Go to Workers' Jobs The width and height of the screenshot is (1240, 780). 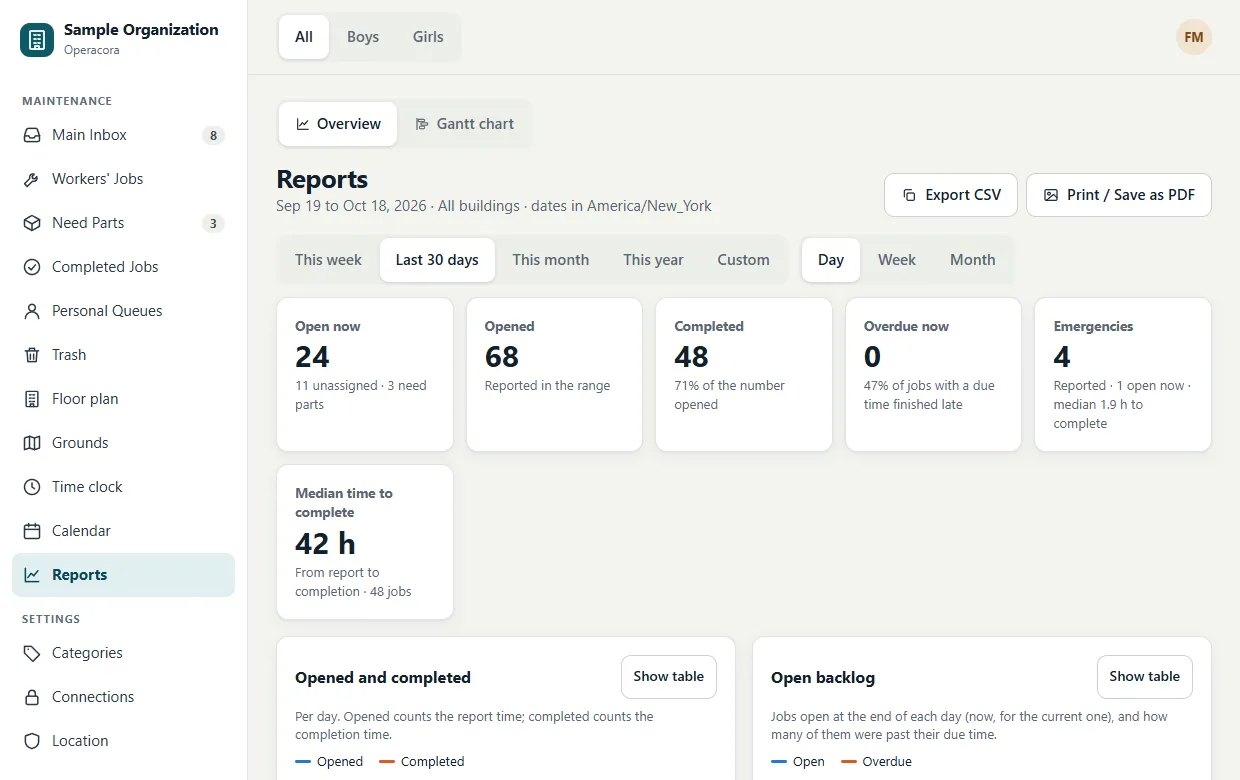[123, 179]
